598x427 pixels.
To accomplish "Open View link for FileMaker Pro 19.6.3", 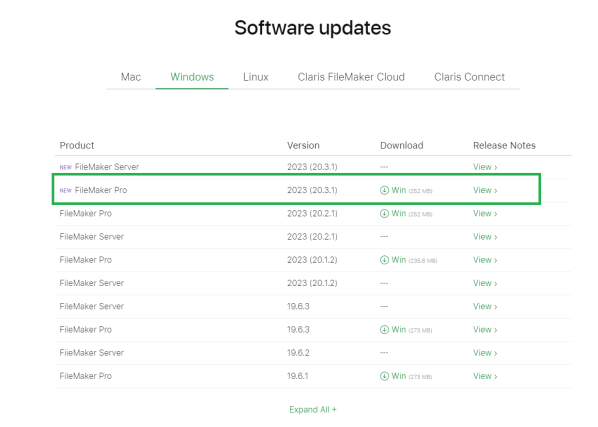I will (x=485, y=330).
